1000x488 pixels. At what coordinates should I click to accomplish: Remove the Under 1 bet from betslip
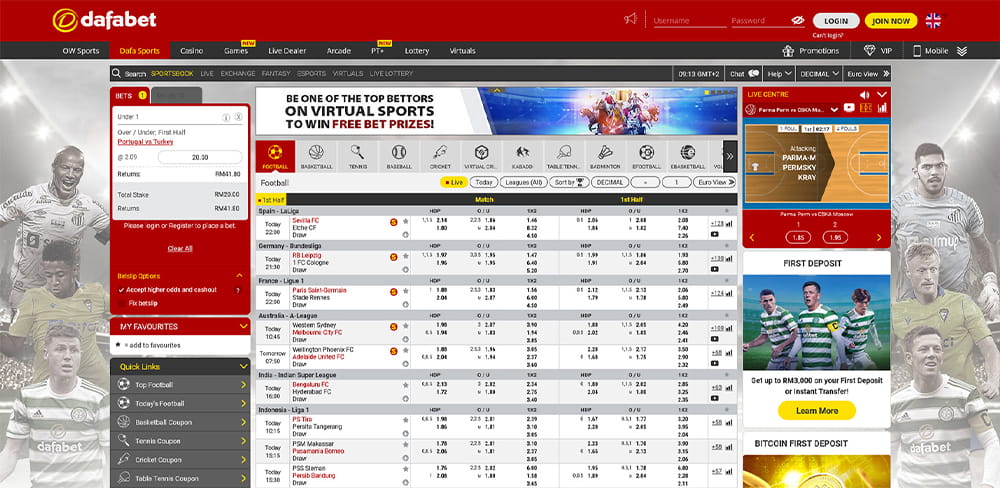[238, 117]
